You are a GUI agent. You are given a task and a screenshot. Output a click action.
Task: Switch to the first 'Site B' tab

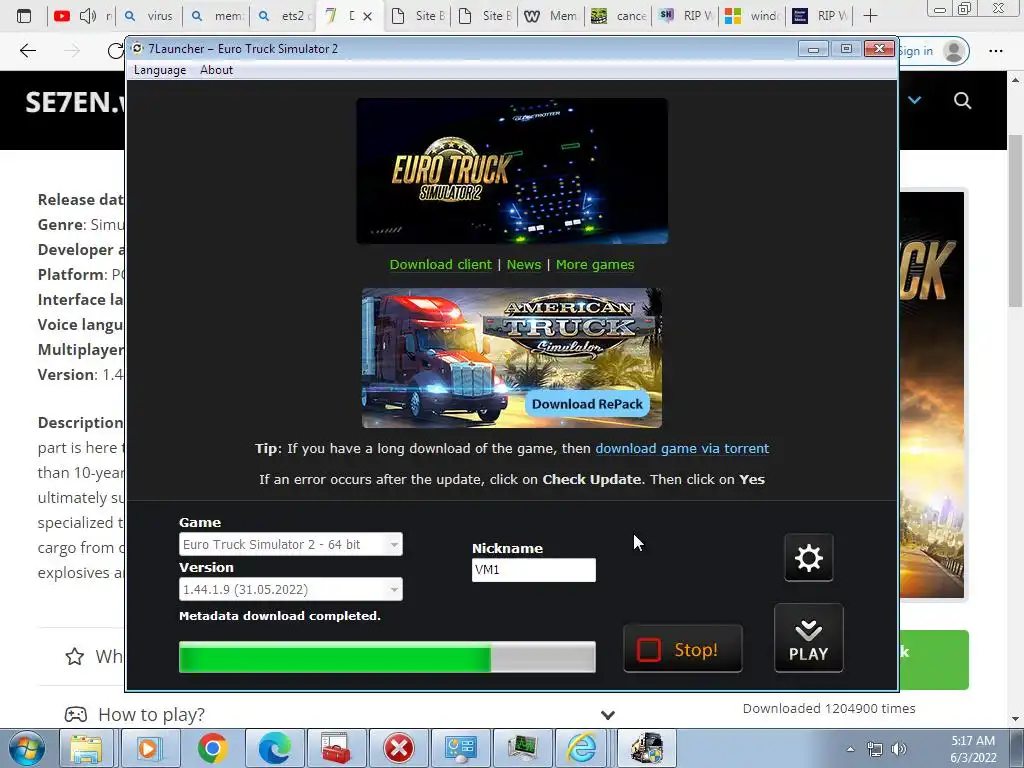[x=419, y=16]
